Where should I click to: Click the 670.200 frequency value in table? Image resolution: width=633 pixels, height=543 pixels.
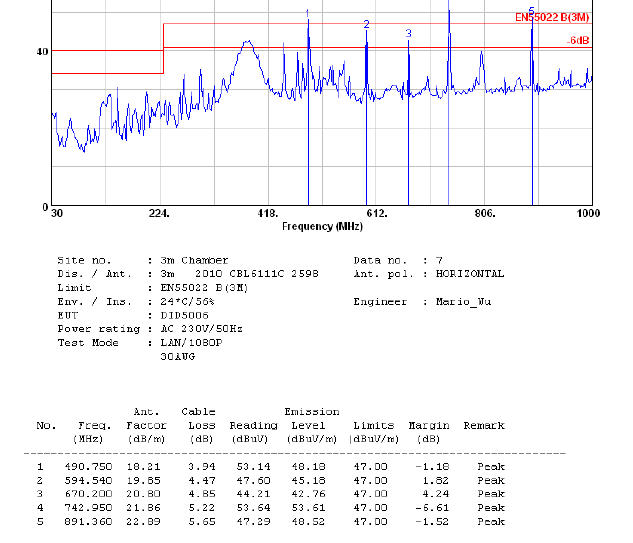(x=93, y=494)
